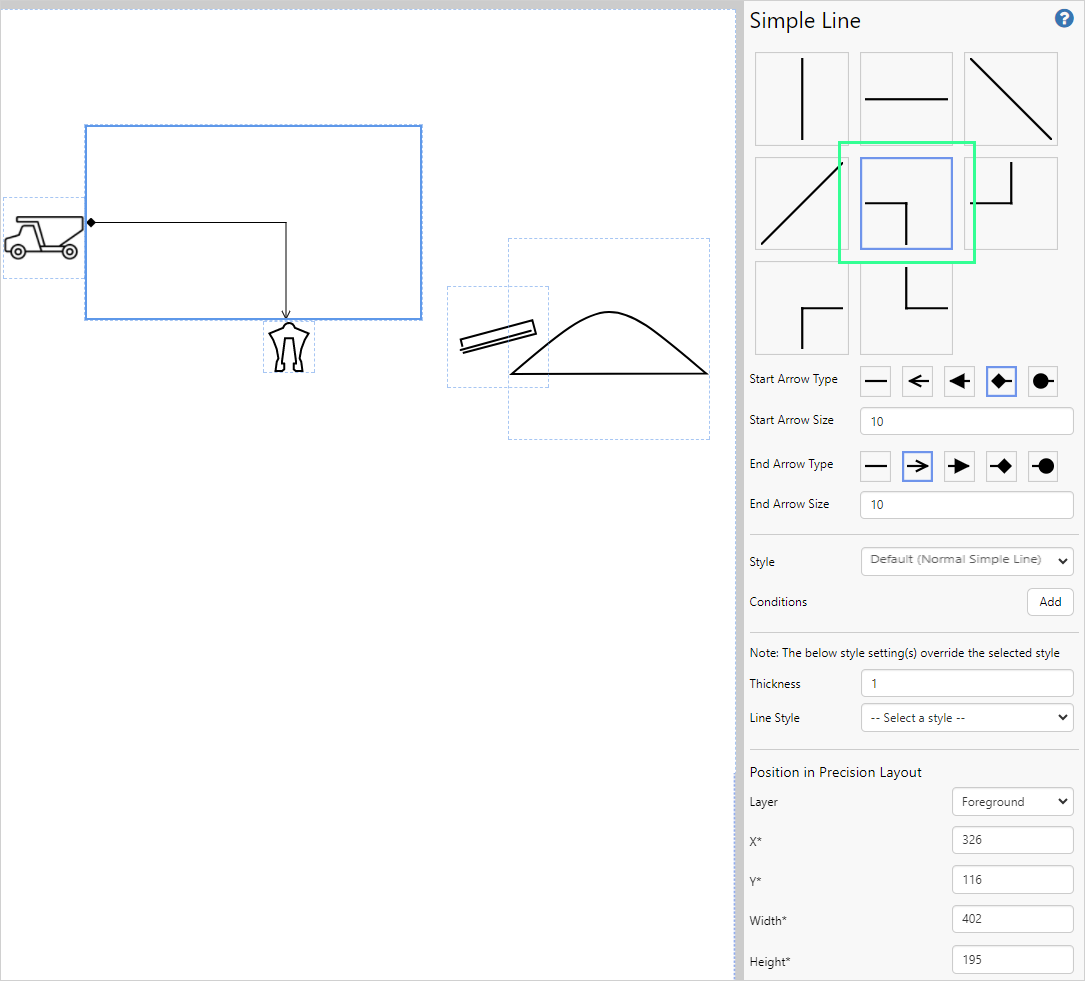Click the Thickness input field
The image size is (1085, 981).
pyautogui.click(x=966, y=684)
